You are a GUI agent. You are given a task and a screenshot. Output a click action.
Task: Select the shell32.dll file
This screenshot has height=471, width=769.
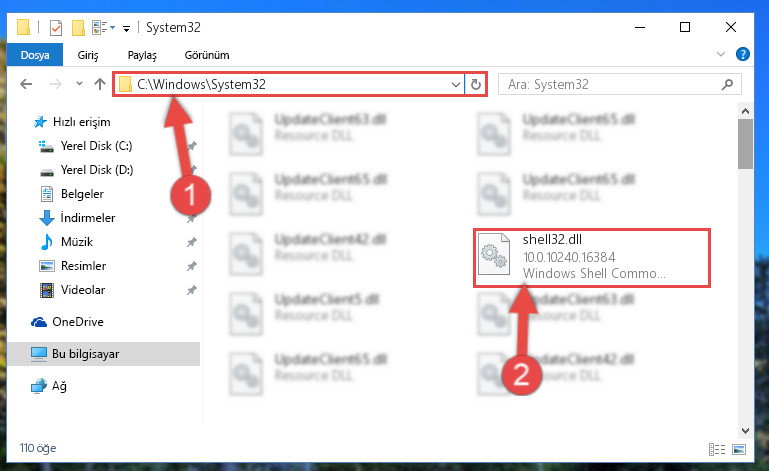[591, 258]
